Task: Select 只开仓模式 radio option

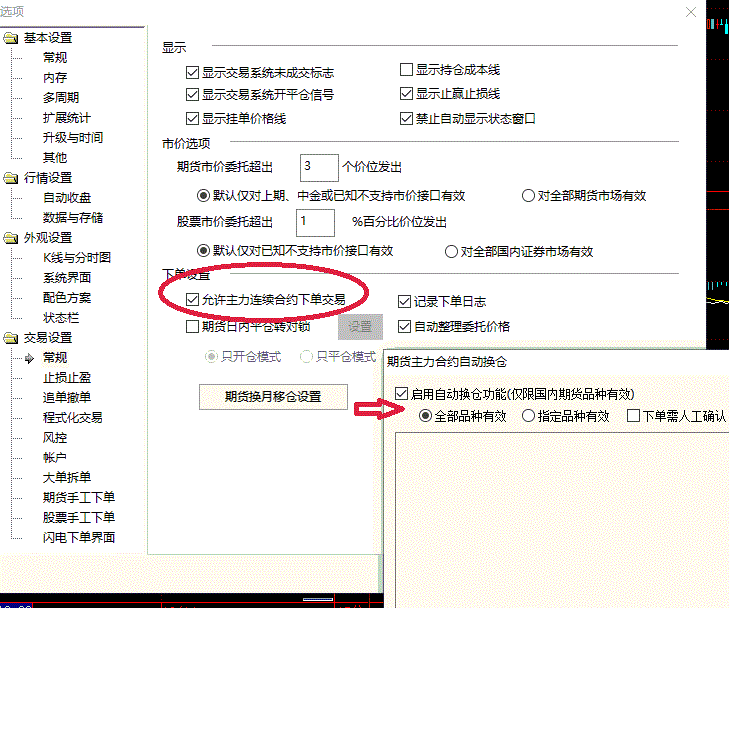Action: click(x=211, y=357)
